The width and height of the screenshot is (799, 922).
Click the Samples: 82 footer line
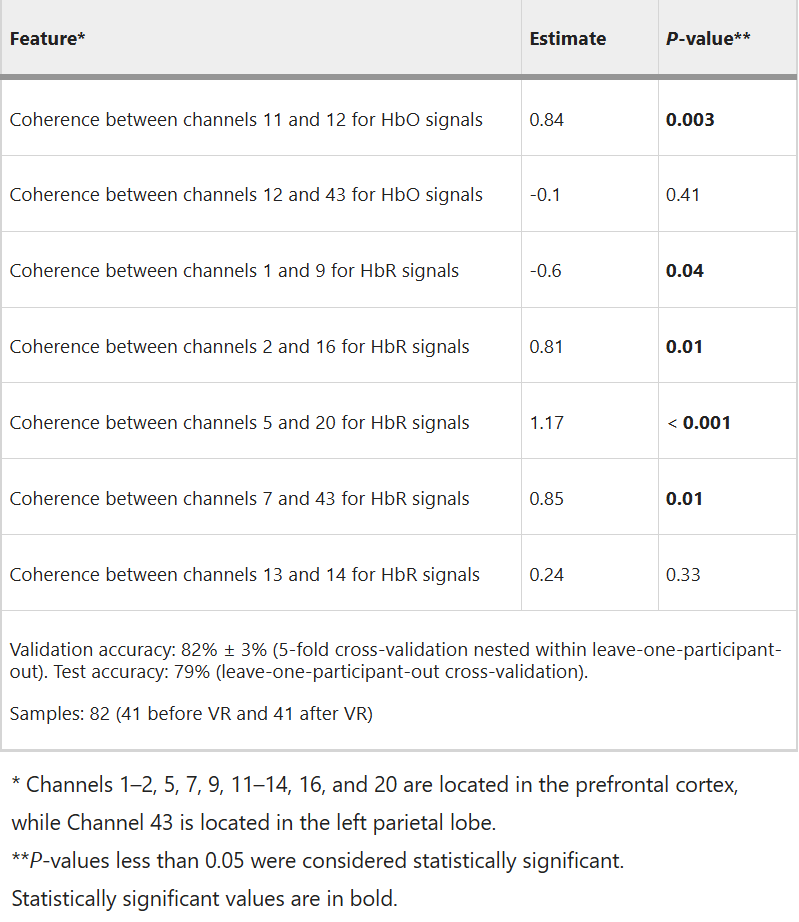coord(191,713)
